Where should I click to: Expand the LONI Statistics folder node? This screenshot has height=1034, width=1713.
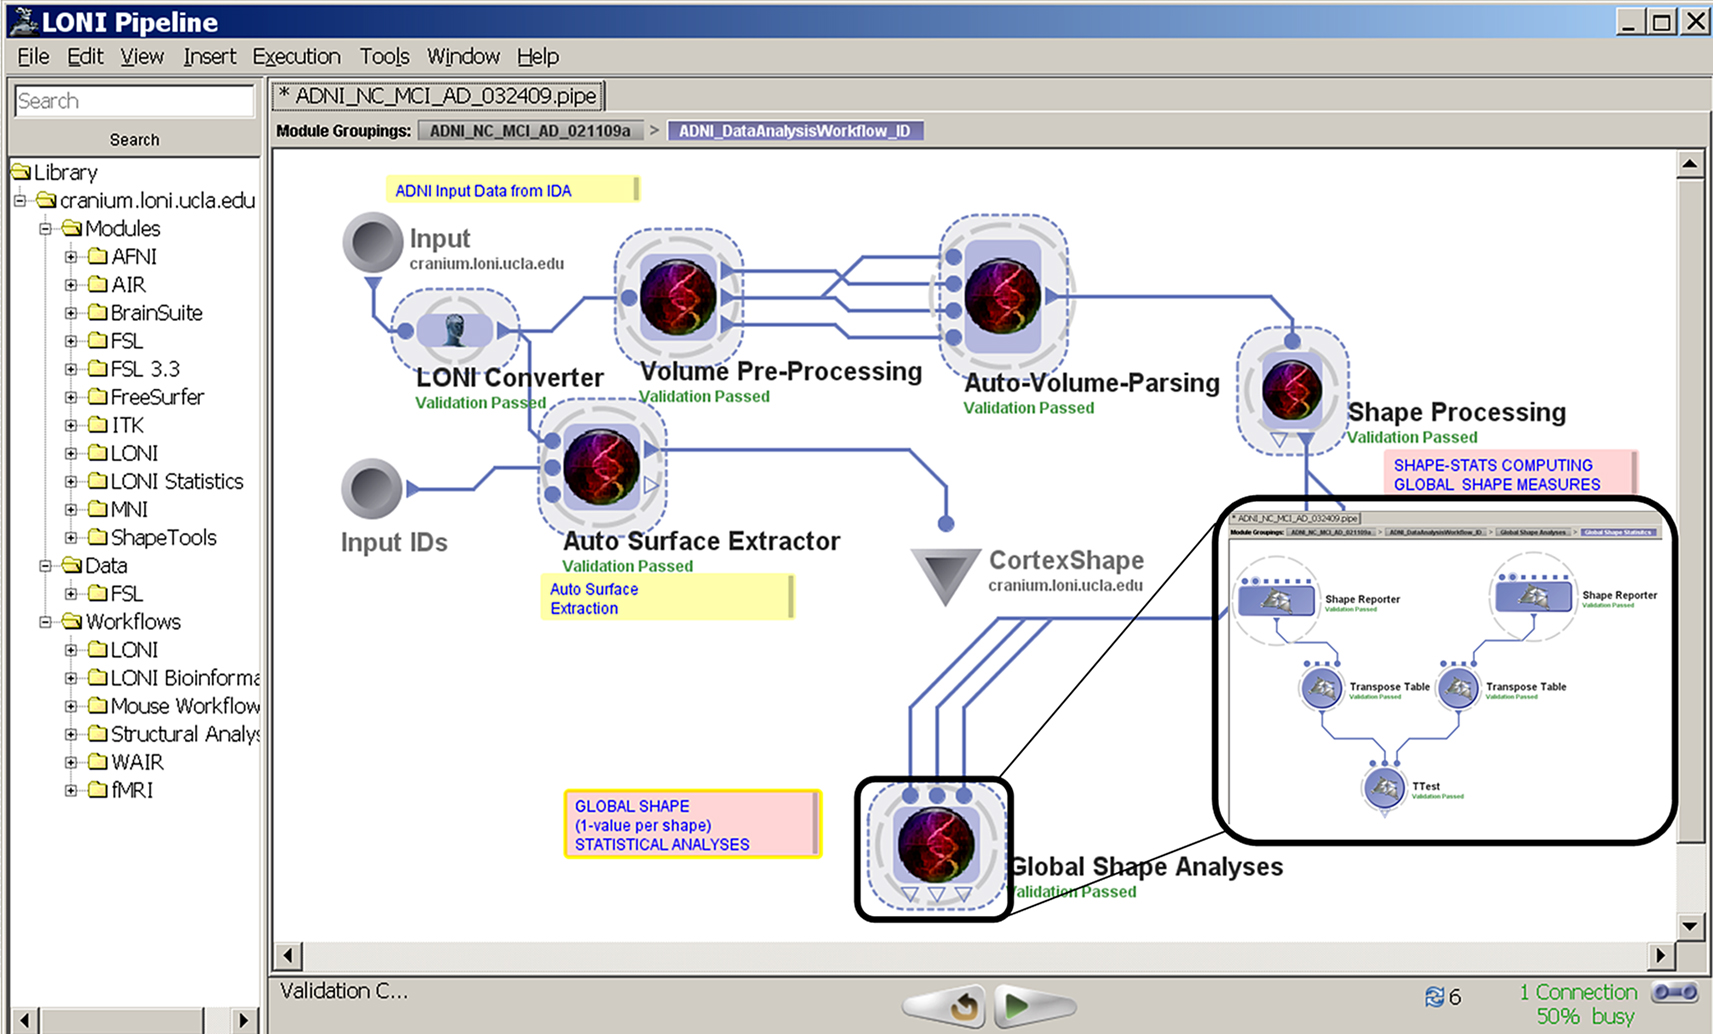71,481
